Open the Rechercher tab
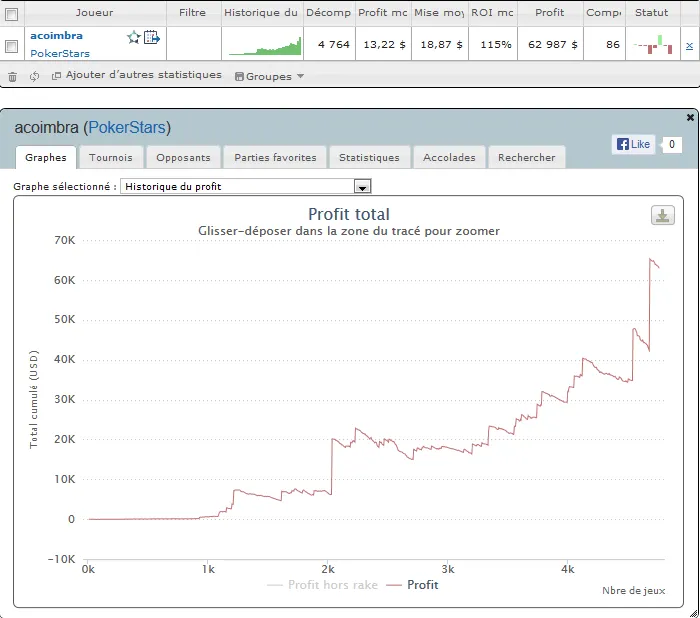The height and width of the screenshot is (618, 700). click(x=527, y=158)
